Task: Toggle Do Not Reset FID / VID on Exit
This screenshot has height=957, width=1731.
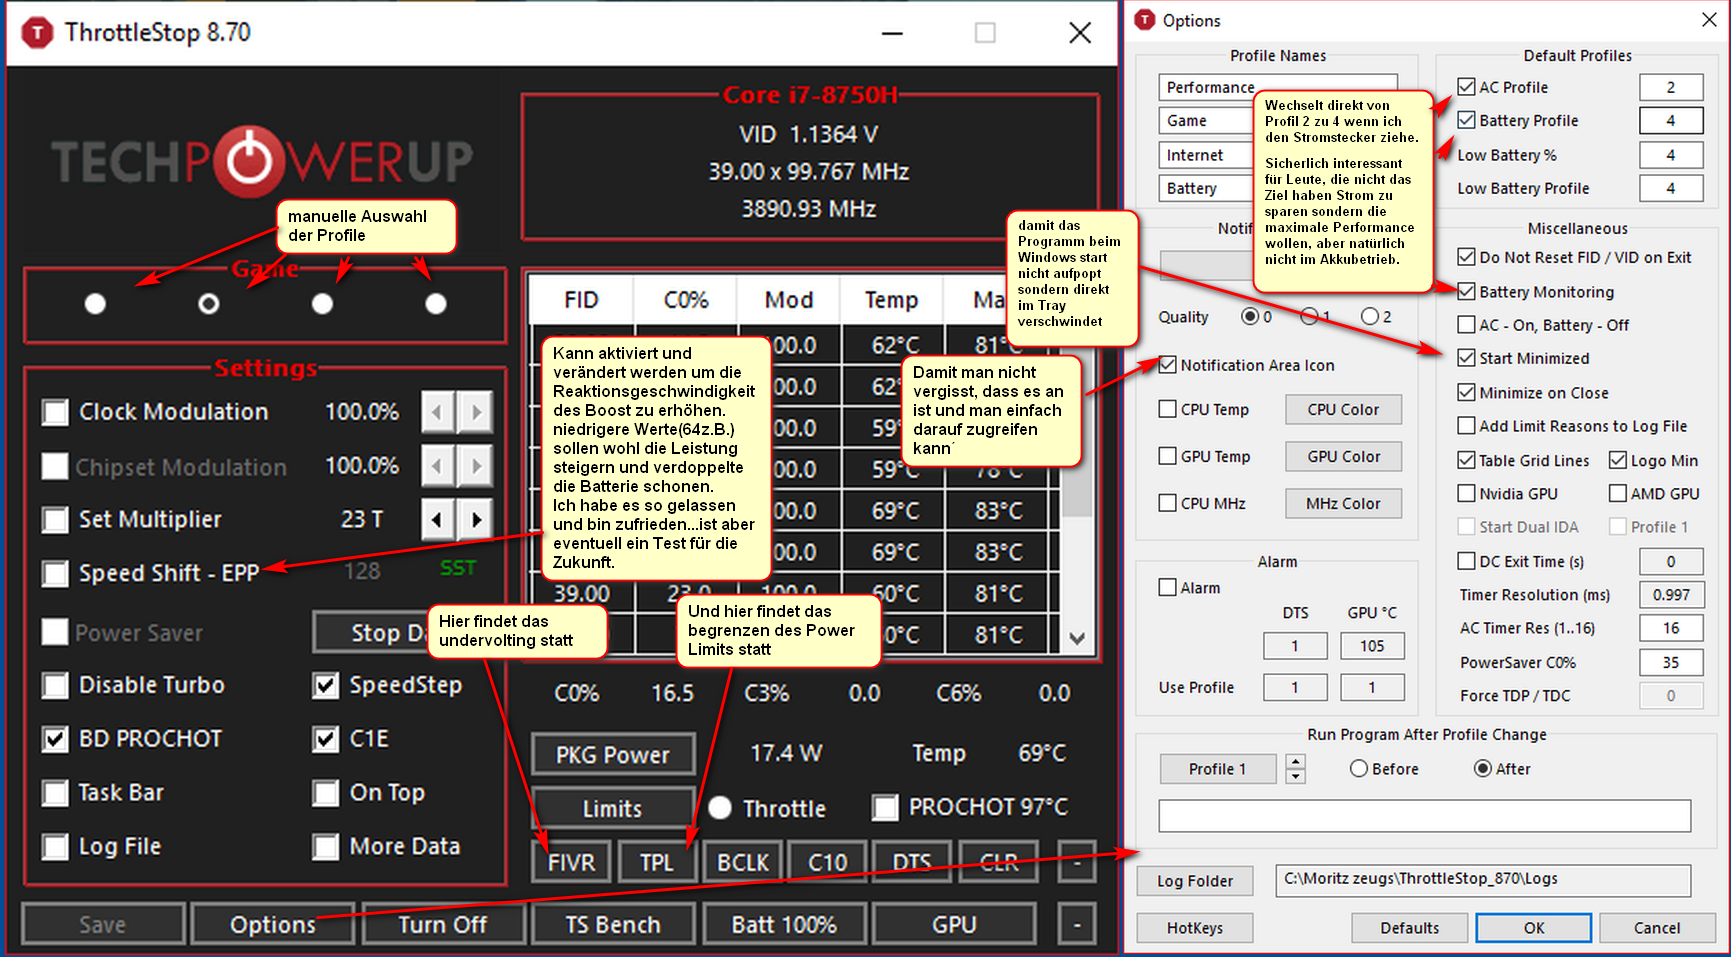Action: (1466, 257)
